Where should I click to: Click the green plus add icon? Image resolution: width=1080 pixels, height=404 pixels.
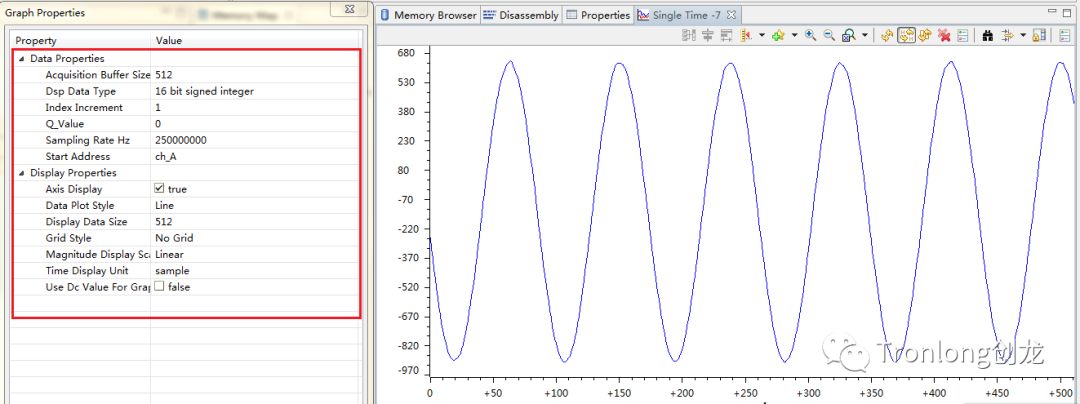pos(778,35)
